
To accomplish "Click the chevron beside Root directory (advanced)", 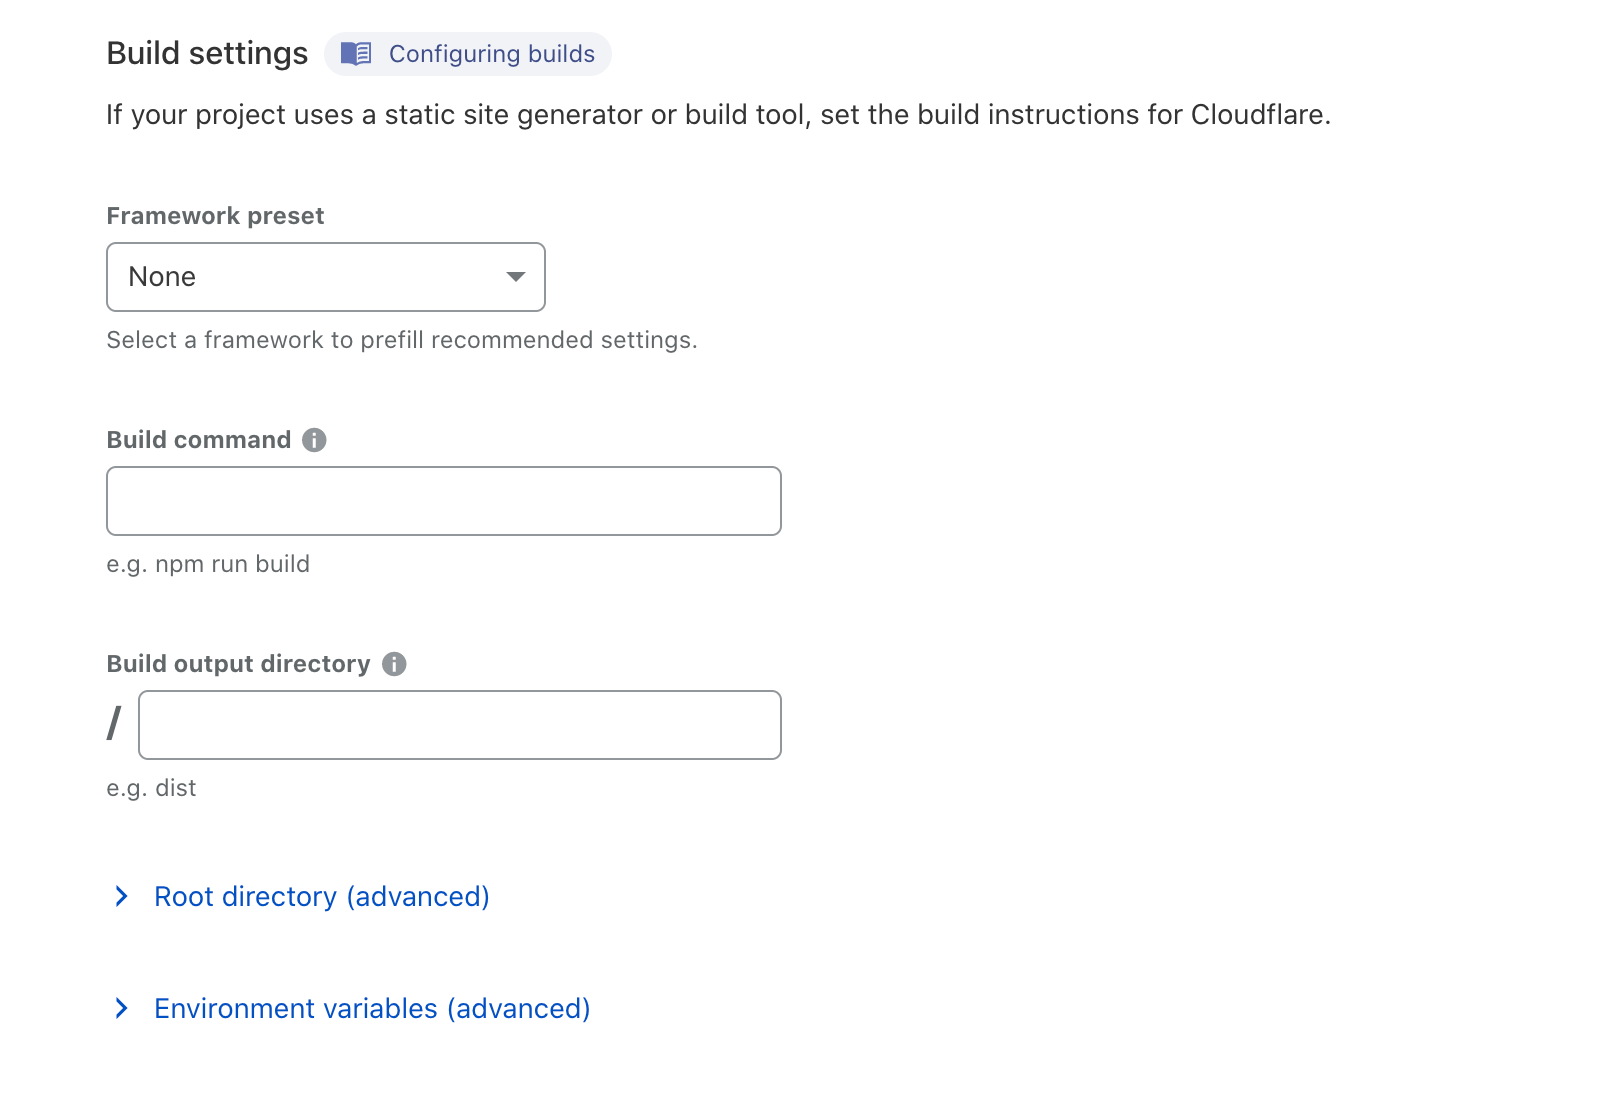I will click(122, 896).
